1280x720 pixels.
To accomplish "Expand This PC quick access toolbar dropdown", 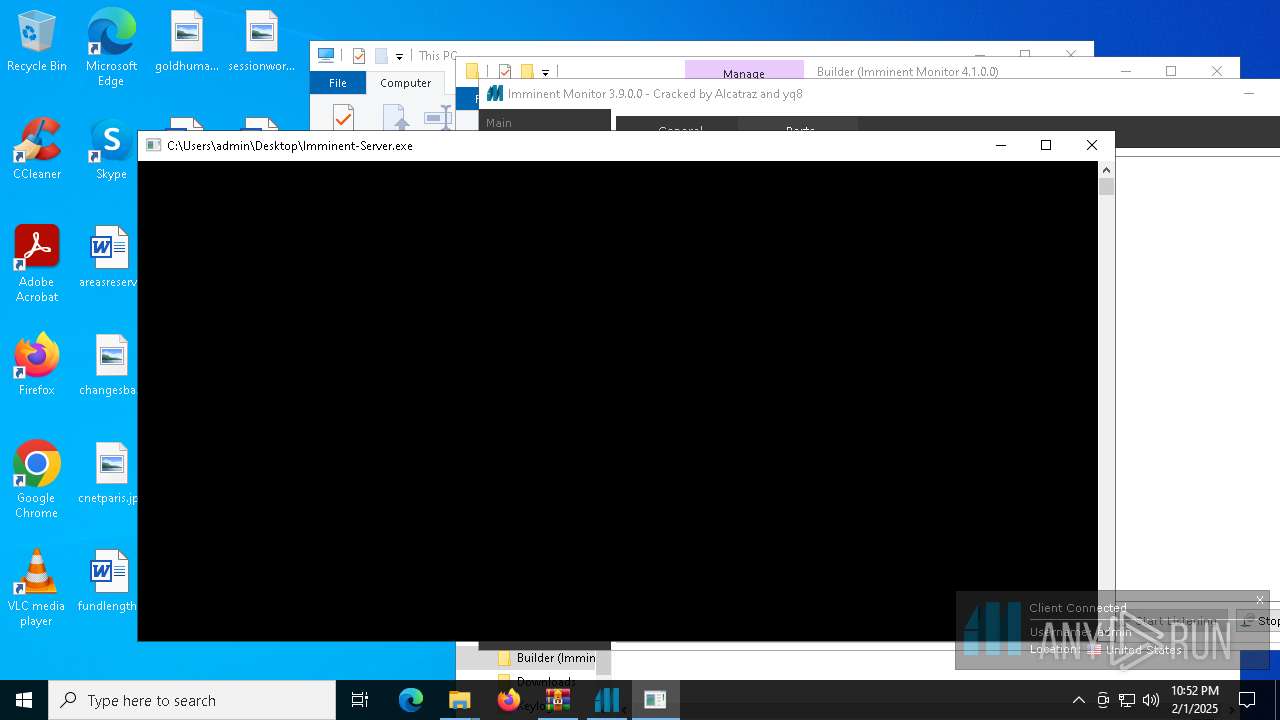I will click(399, 56).
